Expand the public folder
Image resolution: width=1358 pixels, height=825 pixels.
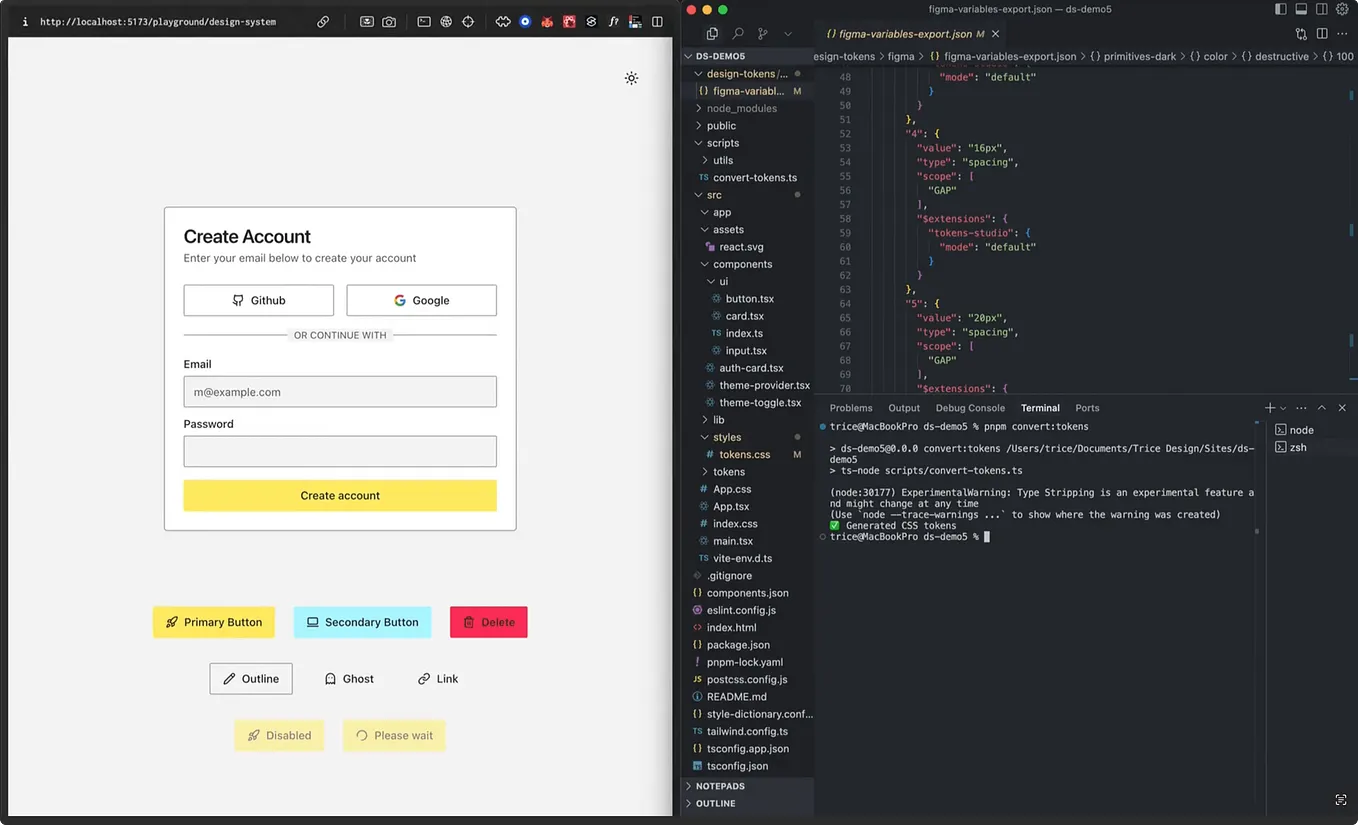[747, 126]
